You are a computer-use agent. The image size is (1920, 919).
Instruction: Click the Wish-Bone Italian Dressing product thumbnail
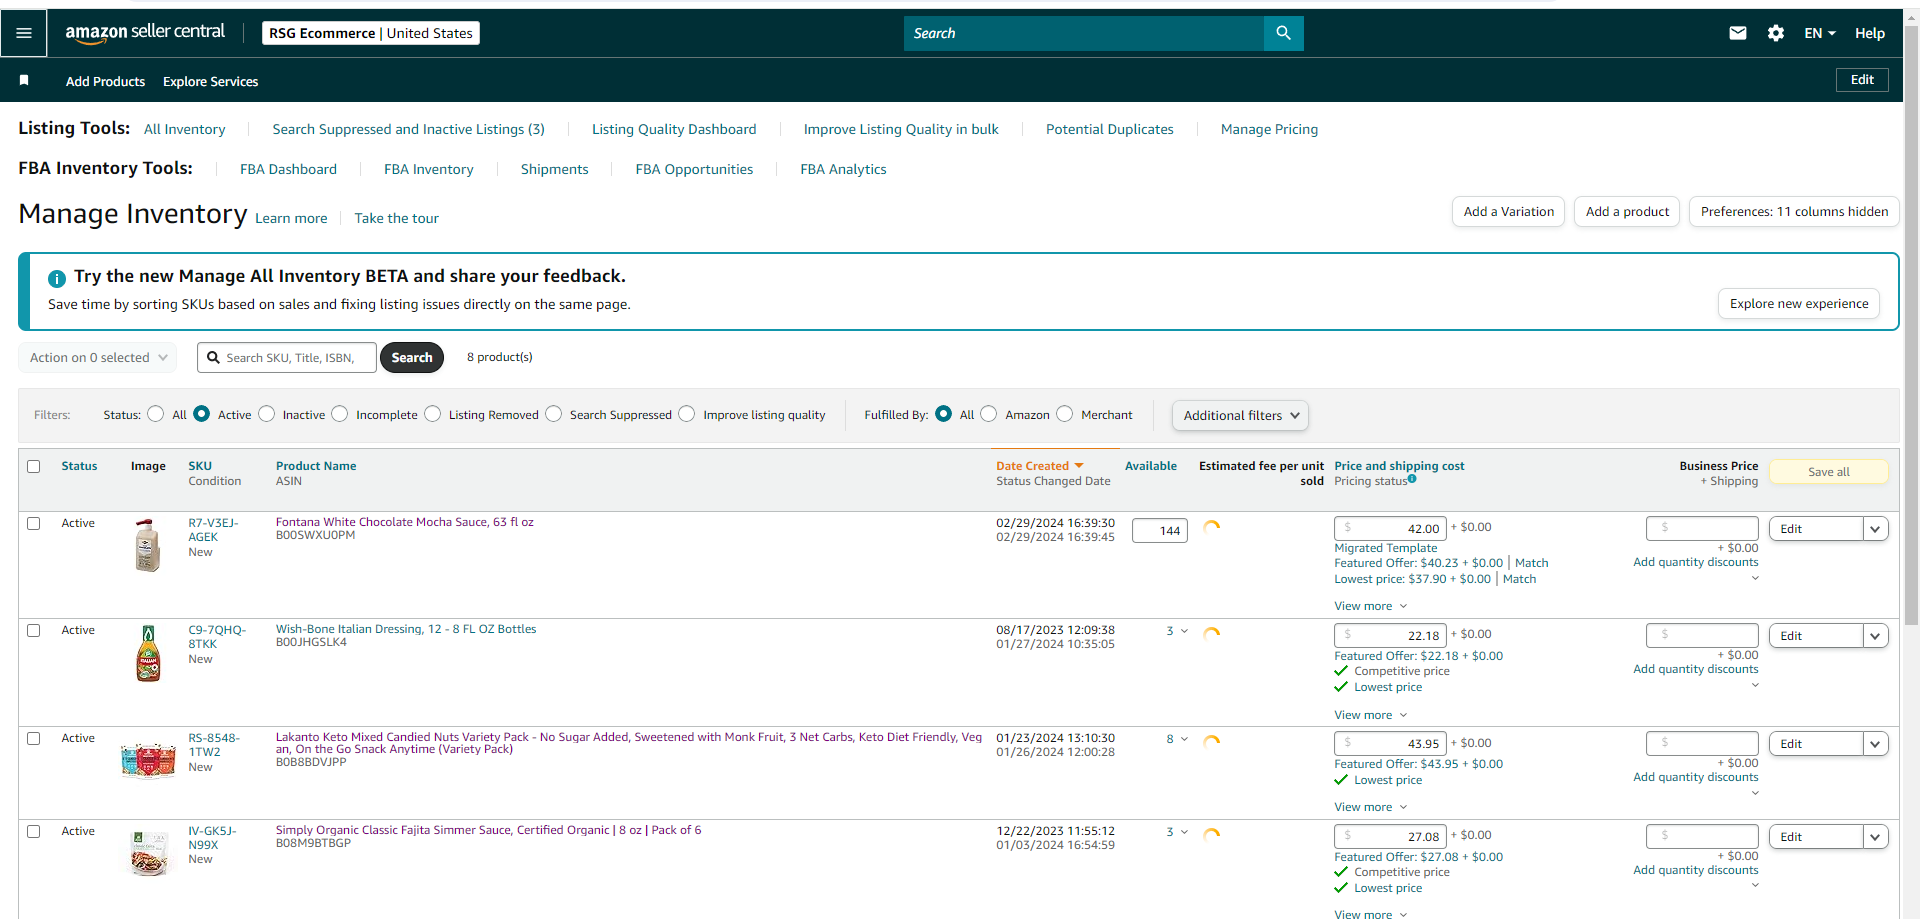(x=148, y=653)
